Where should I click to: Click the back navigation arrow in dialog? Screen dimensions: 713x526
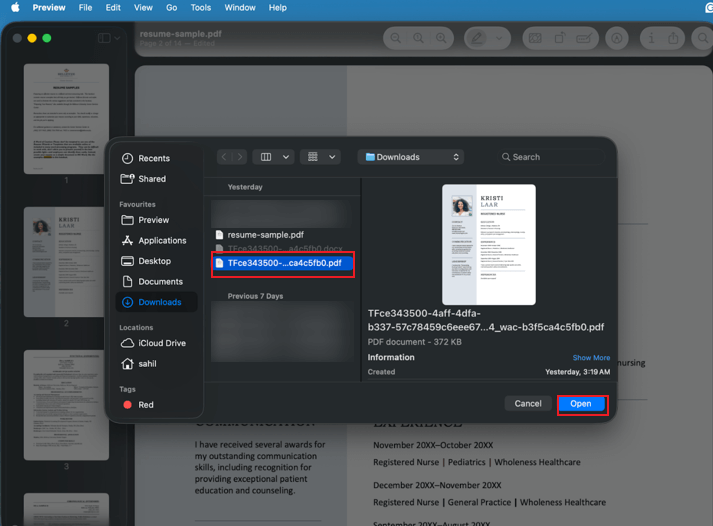coord(224,157)
